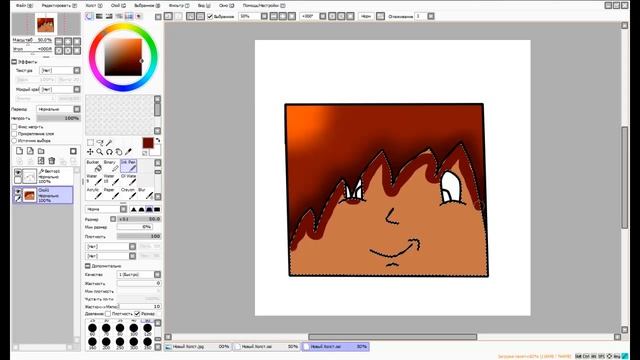Screen dimensions: 640x360
Task: Click the minimum size input field
Action: [x=134, y=227]
